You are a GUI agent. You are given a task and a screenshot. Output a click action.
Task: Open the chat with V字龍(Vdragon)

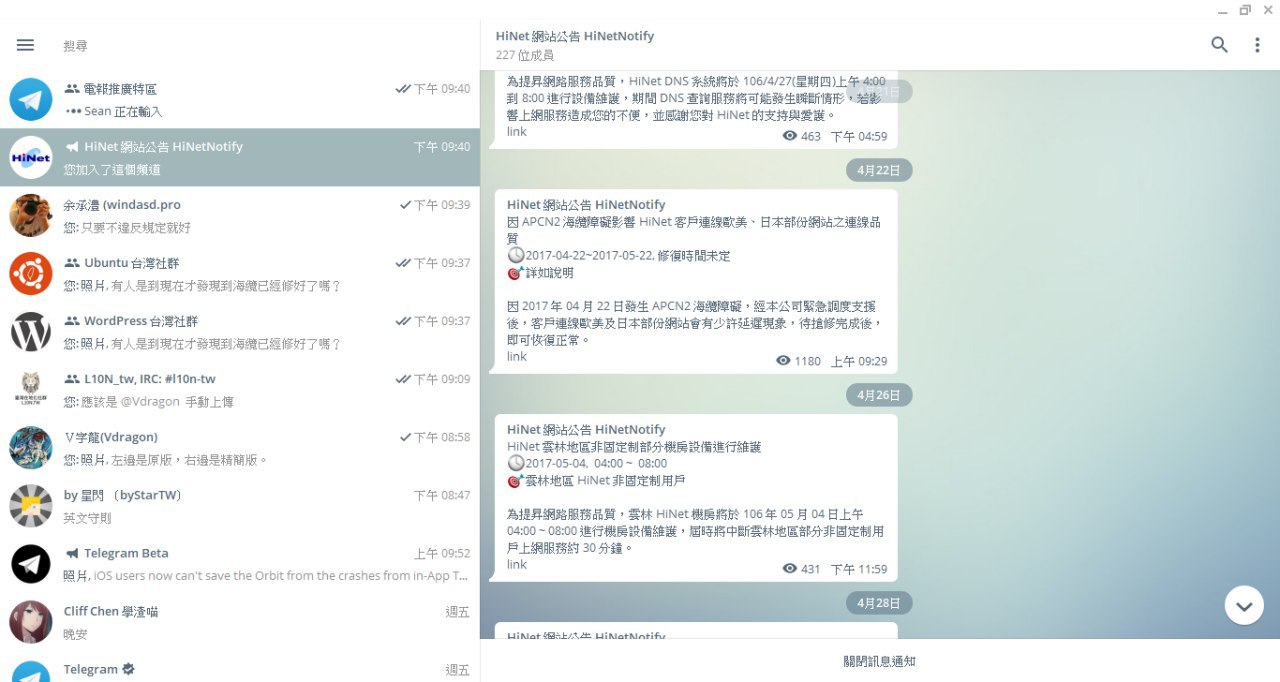240,447
